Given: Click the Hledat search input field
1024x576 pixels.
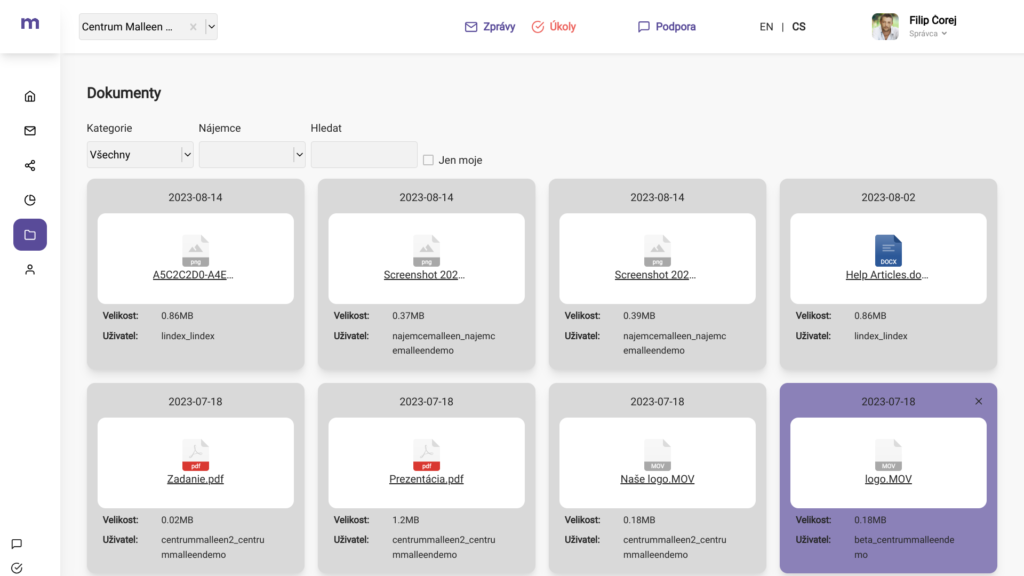Looking at the screenshot, I should click(364, 155).
